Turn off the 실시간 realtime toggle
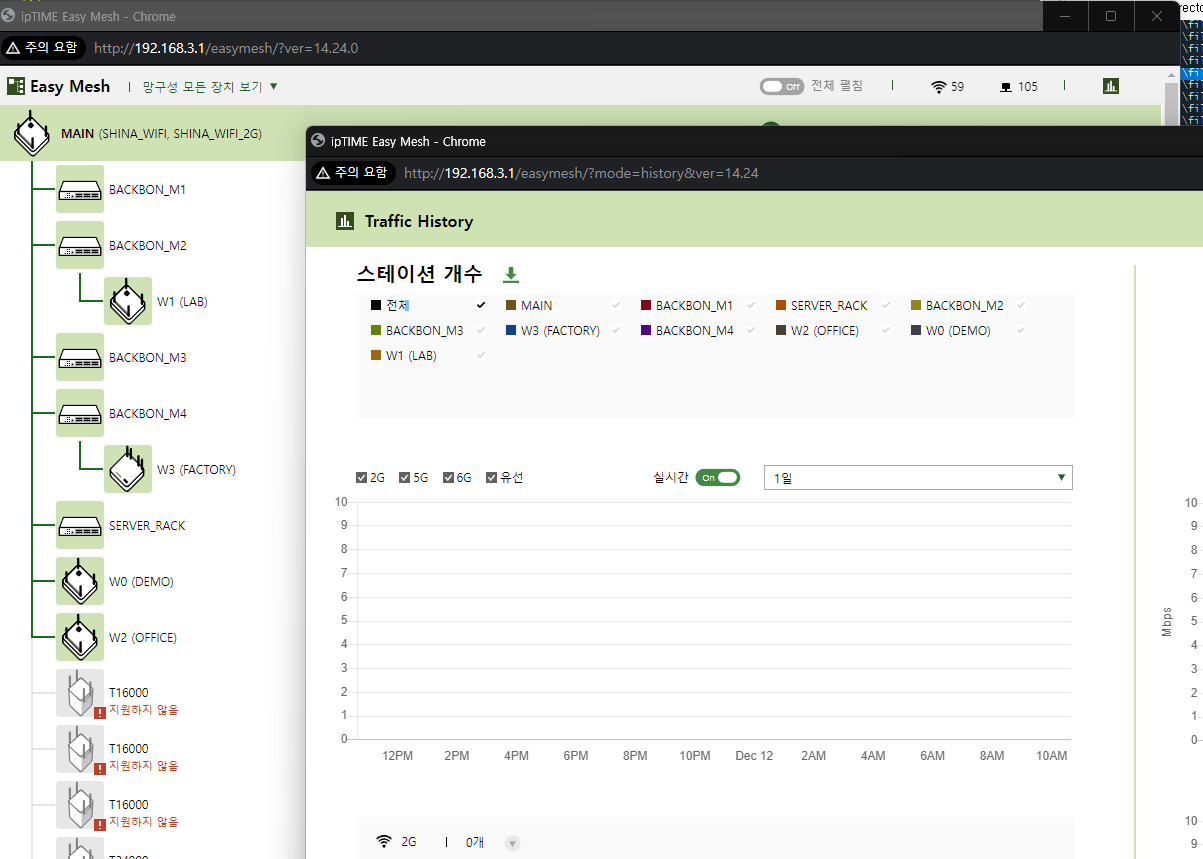The image size is (1203, 859). [x=718, y=477]
